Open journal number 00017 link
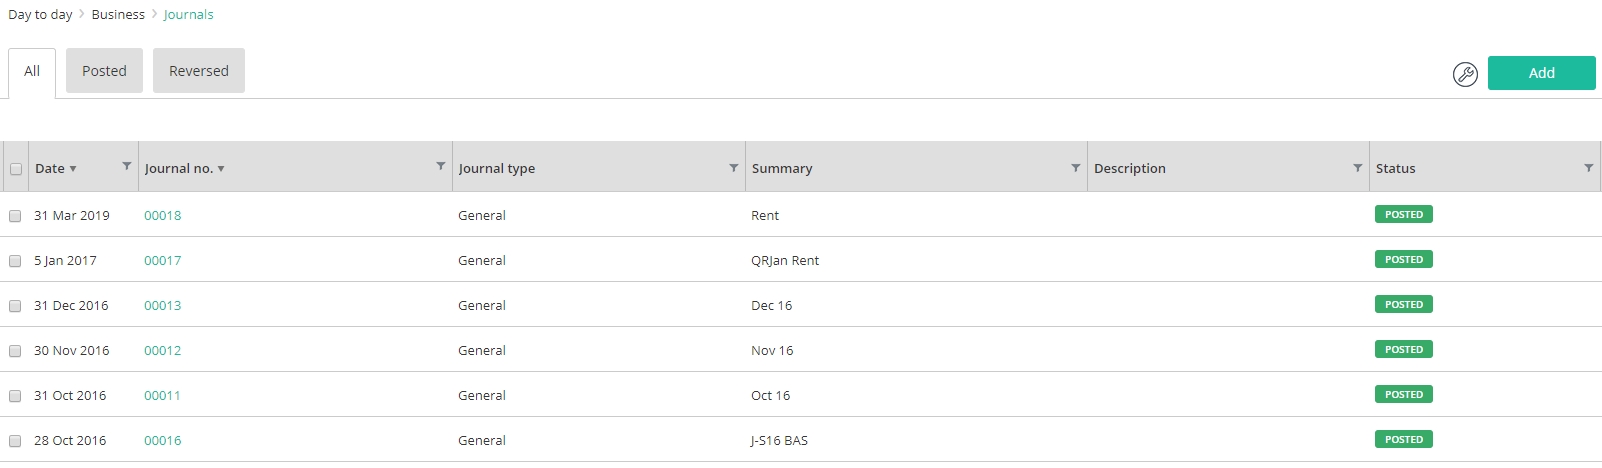Screen dimensions: 1602x468 (x=163, y=260)
